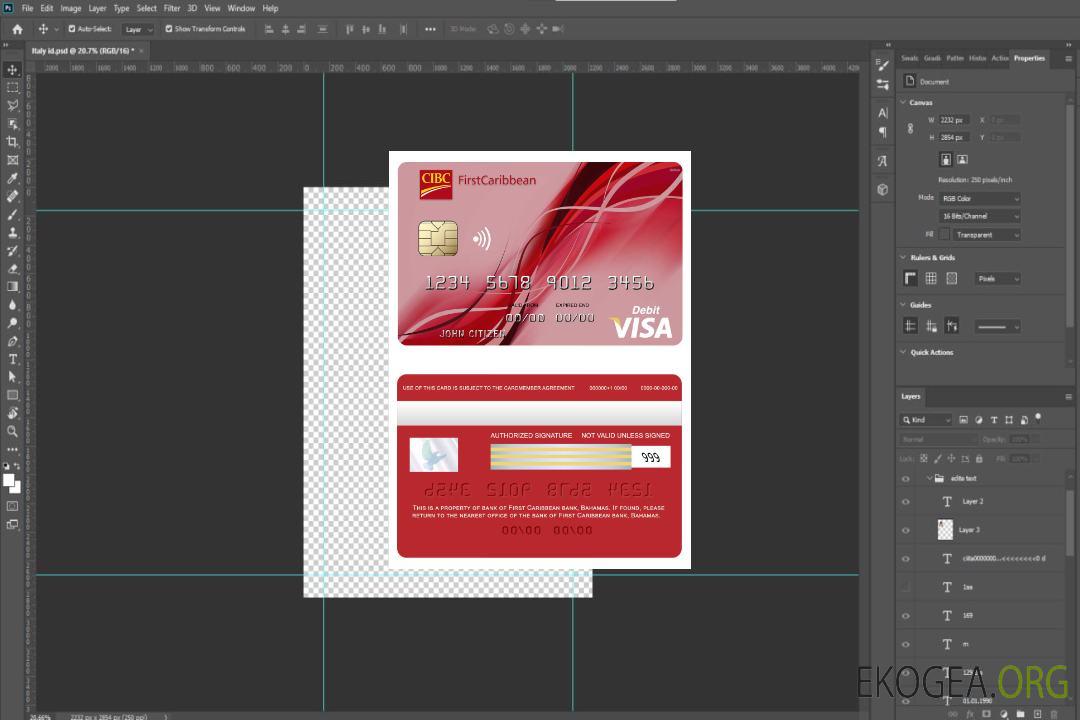Set canvas to landscape orientation
The height and width of the screenshot is (720, 1080).
(x=962, y=160)
